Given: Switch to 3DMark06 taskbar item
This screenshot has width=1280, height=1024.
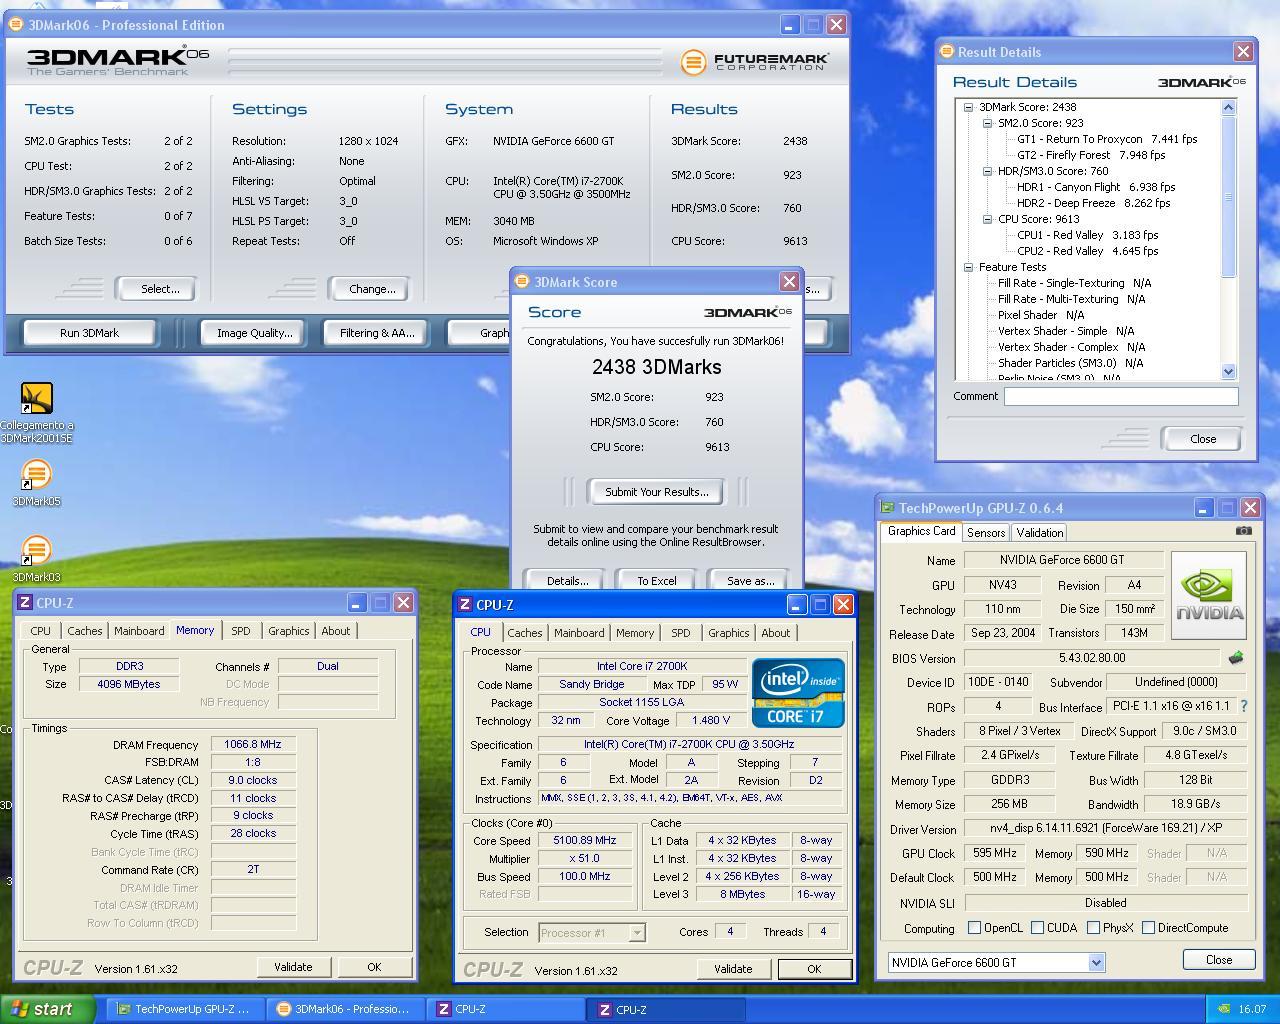Looking at the screenshot, I should pyautogui.click(x=346, y=1009).
